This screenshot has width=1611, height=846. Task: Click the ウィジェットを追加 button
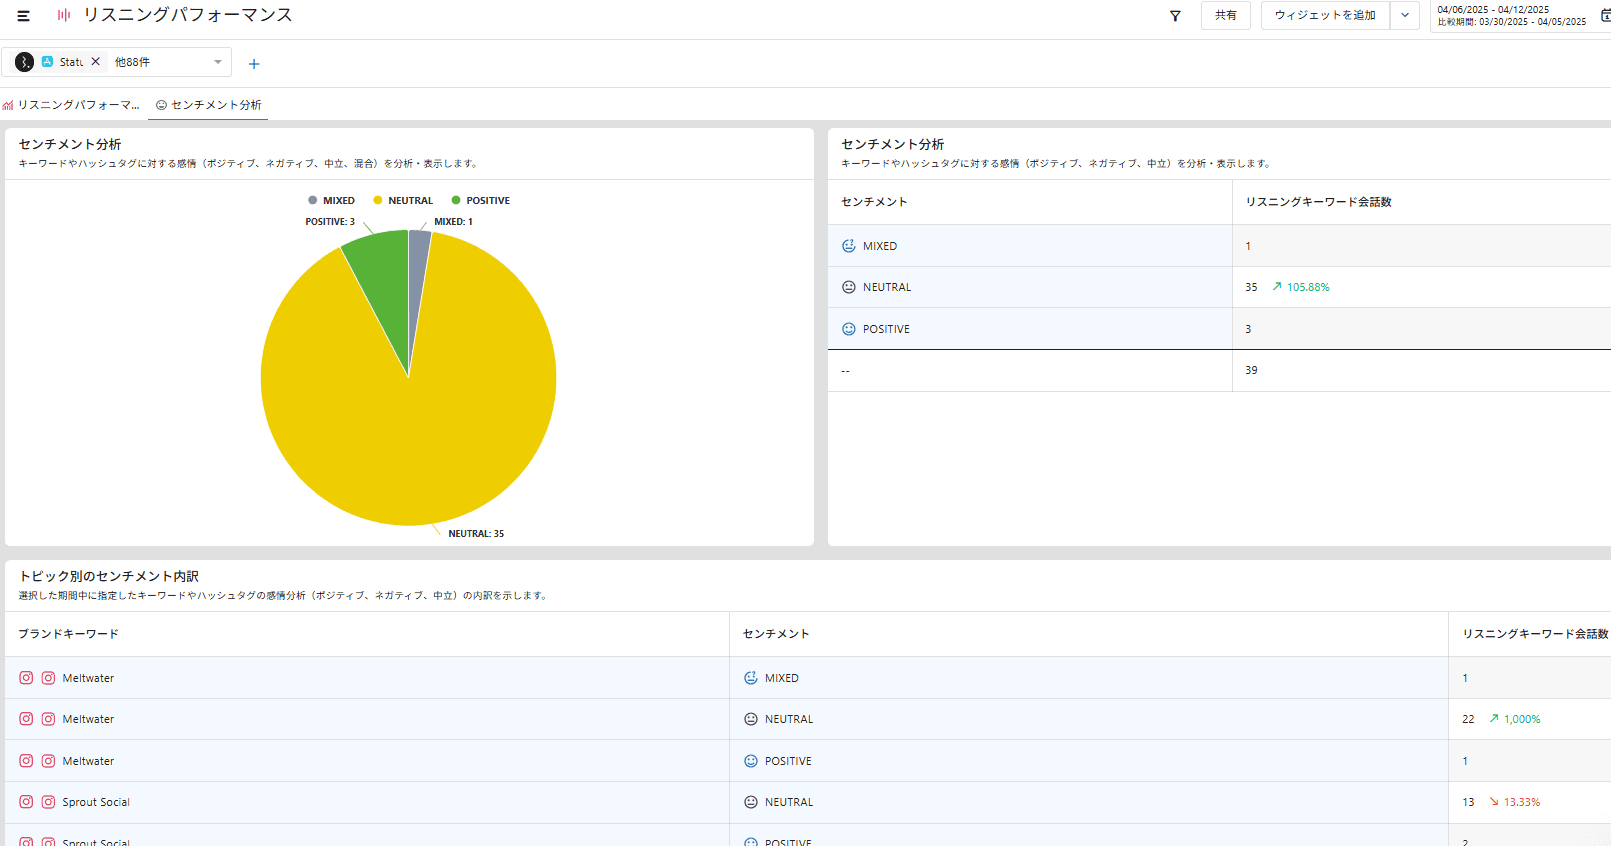(x=1325, y=16)
